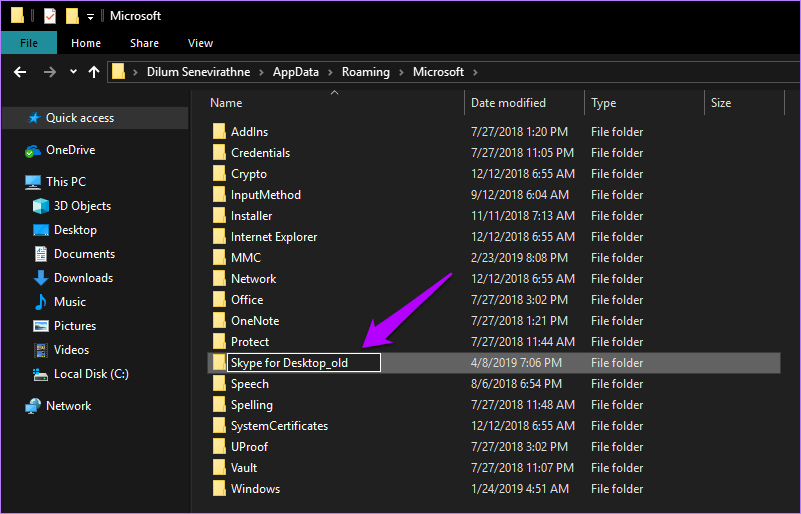
Task: Click the Credentials folder icon
Action: (219, 152)
